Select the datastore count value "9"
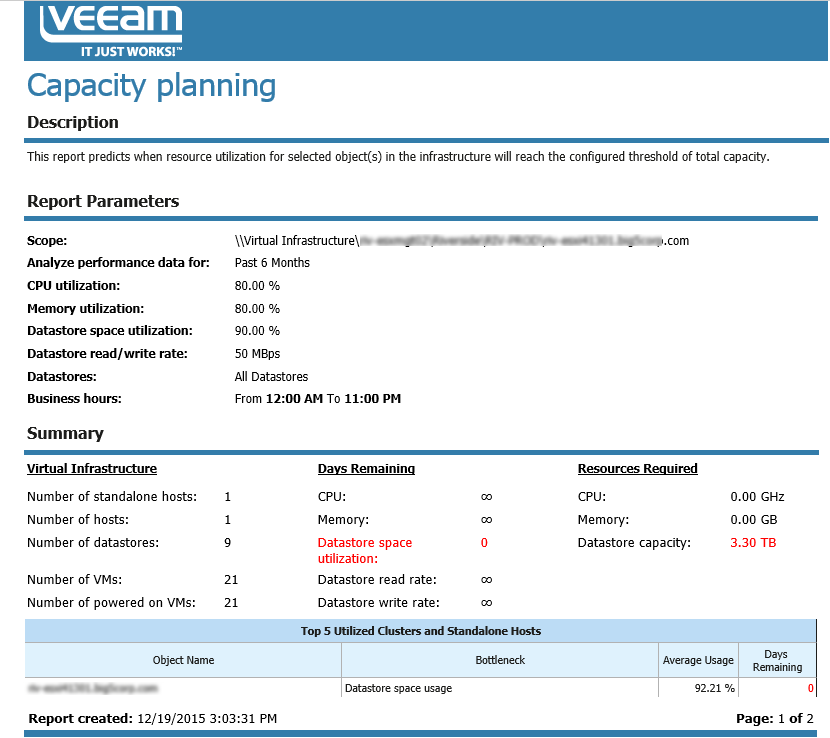The height and width of the screenshot is (738, 830). click(228, 543)
